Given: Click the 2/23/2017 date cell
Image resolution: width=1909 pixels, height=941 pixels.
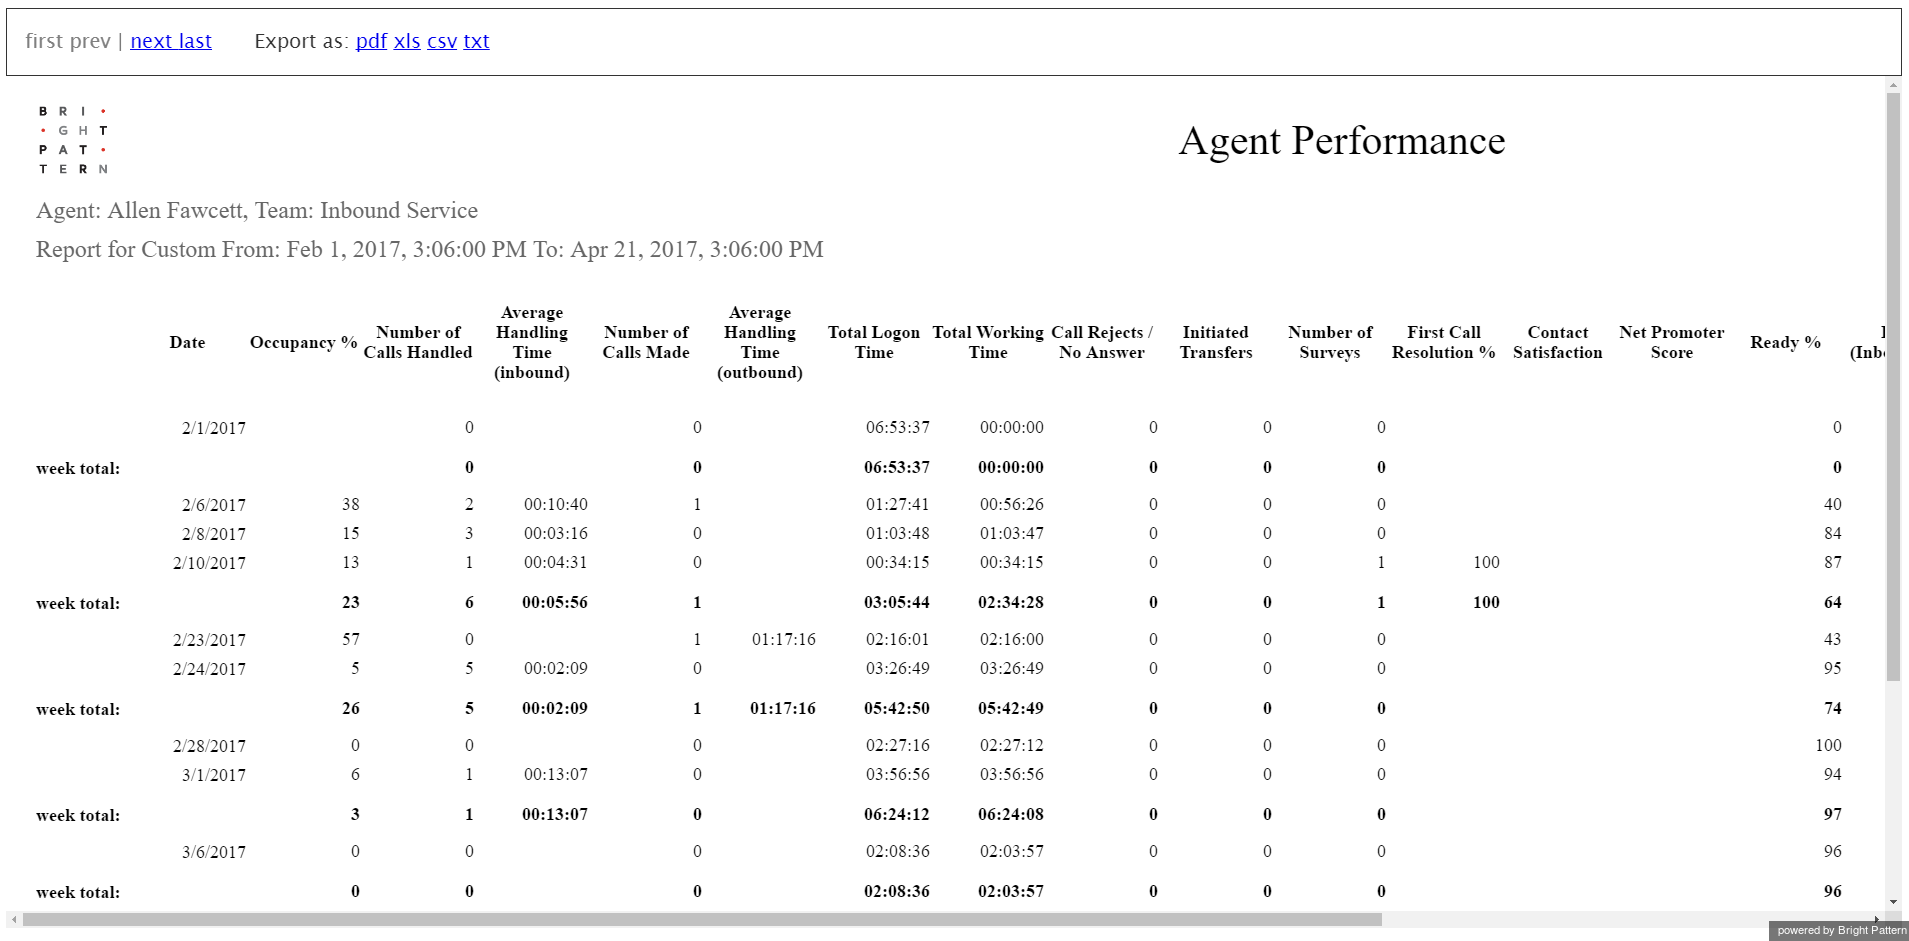Looking at the screenshot, I should click(x=209, y=640).
